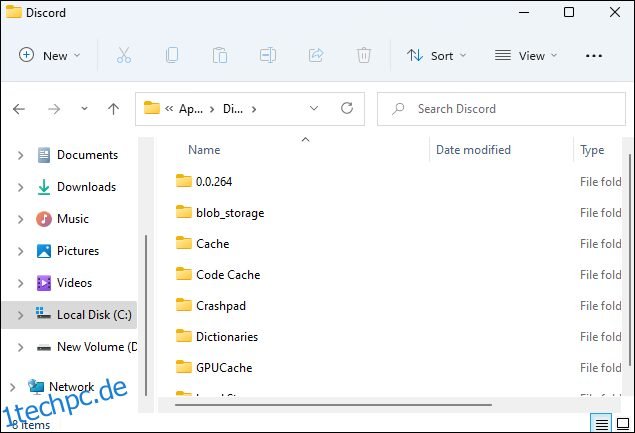Click the Paste clipboard icon
The image size is (635, 433).
click(x=219, y=55)
